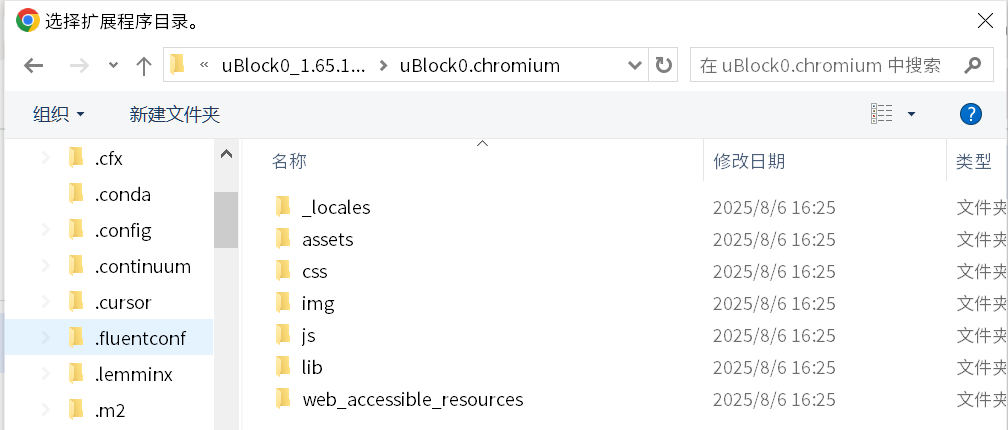Refresh the current folder view
The image size is (1008, 430).
coord(663,66)
